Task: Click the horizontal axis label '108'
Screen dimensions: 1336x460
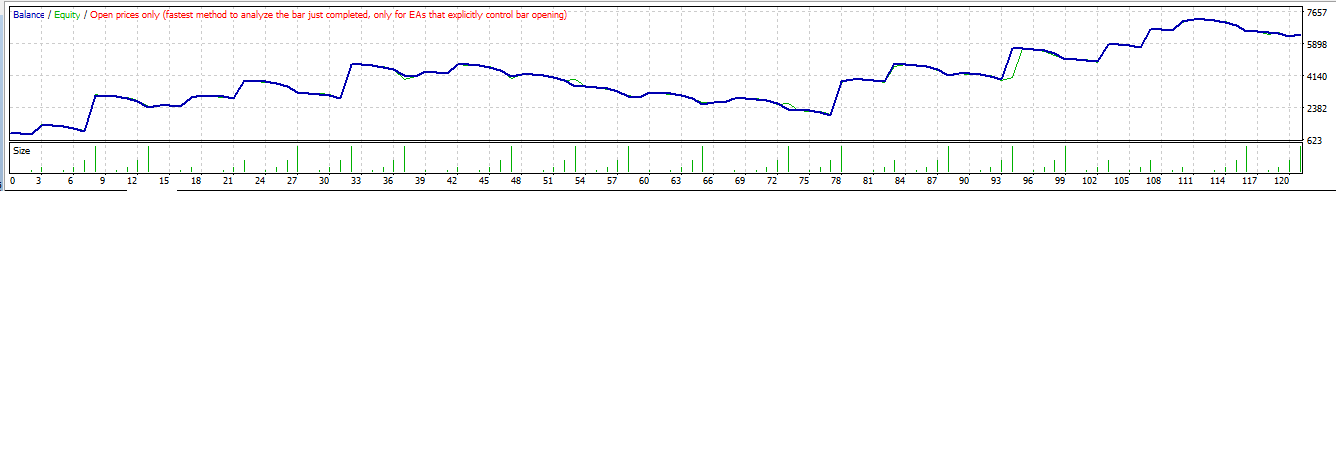Action: [1154, 181]
